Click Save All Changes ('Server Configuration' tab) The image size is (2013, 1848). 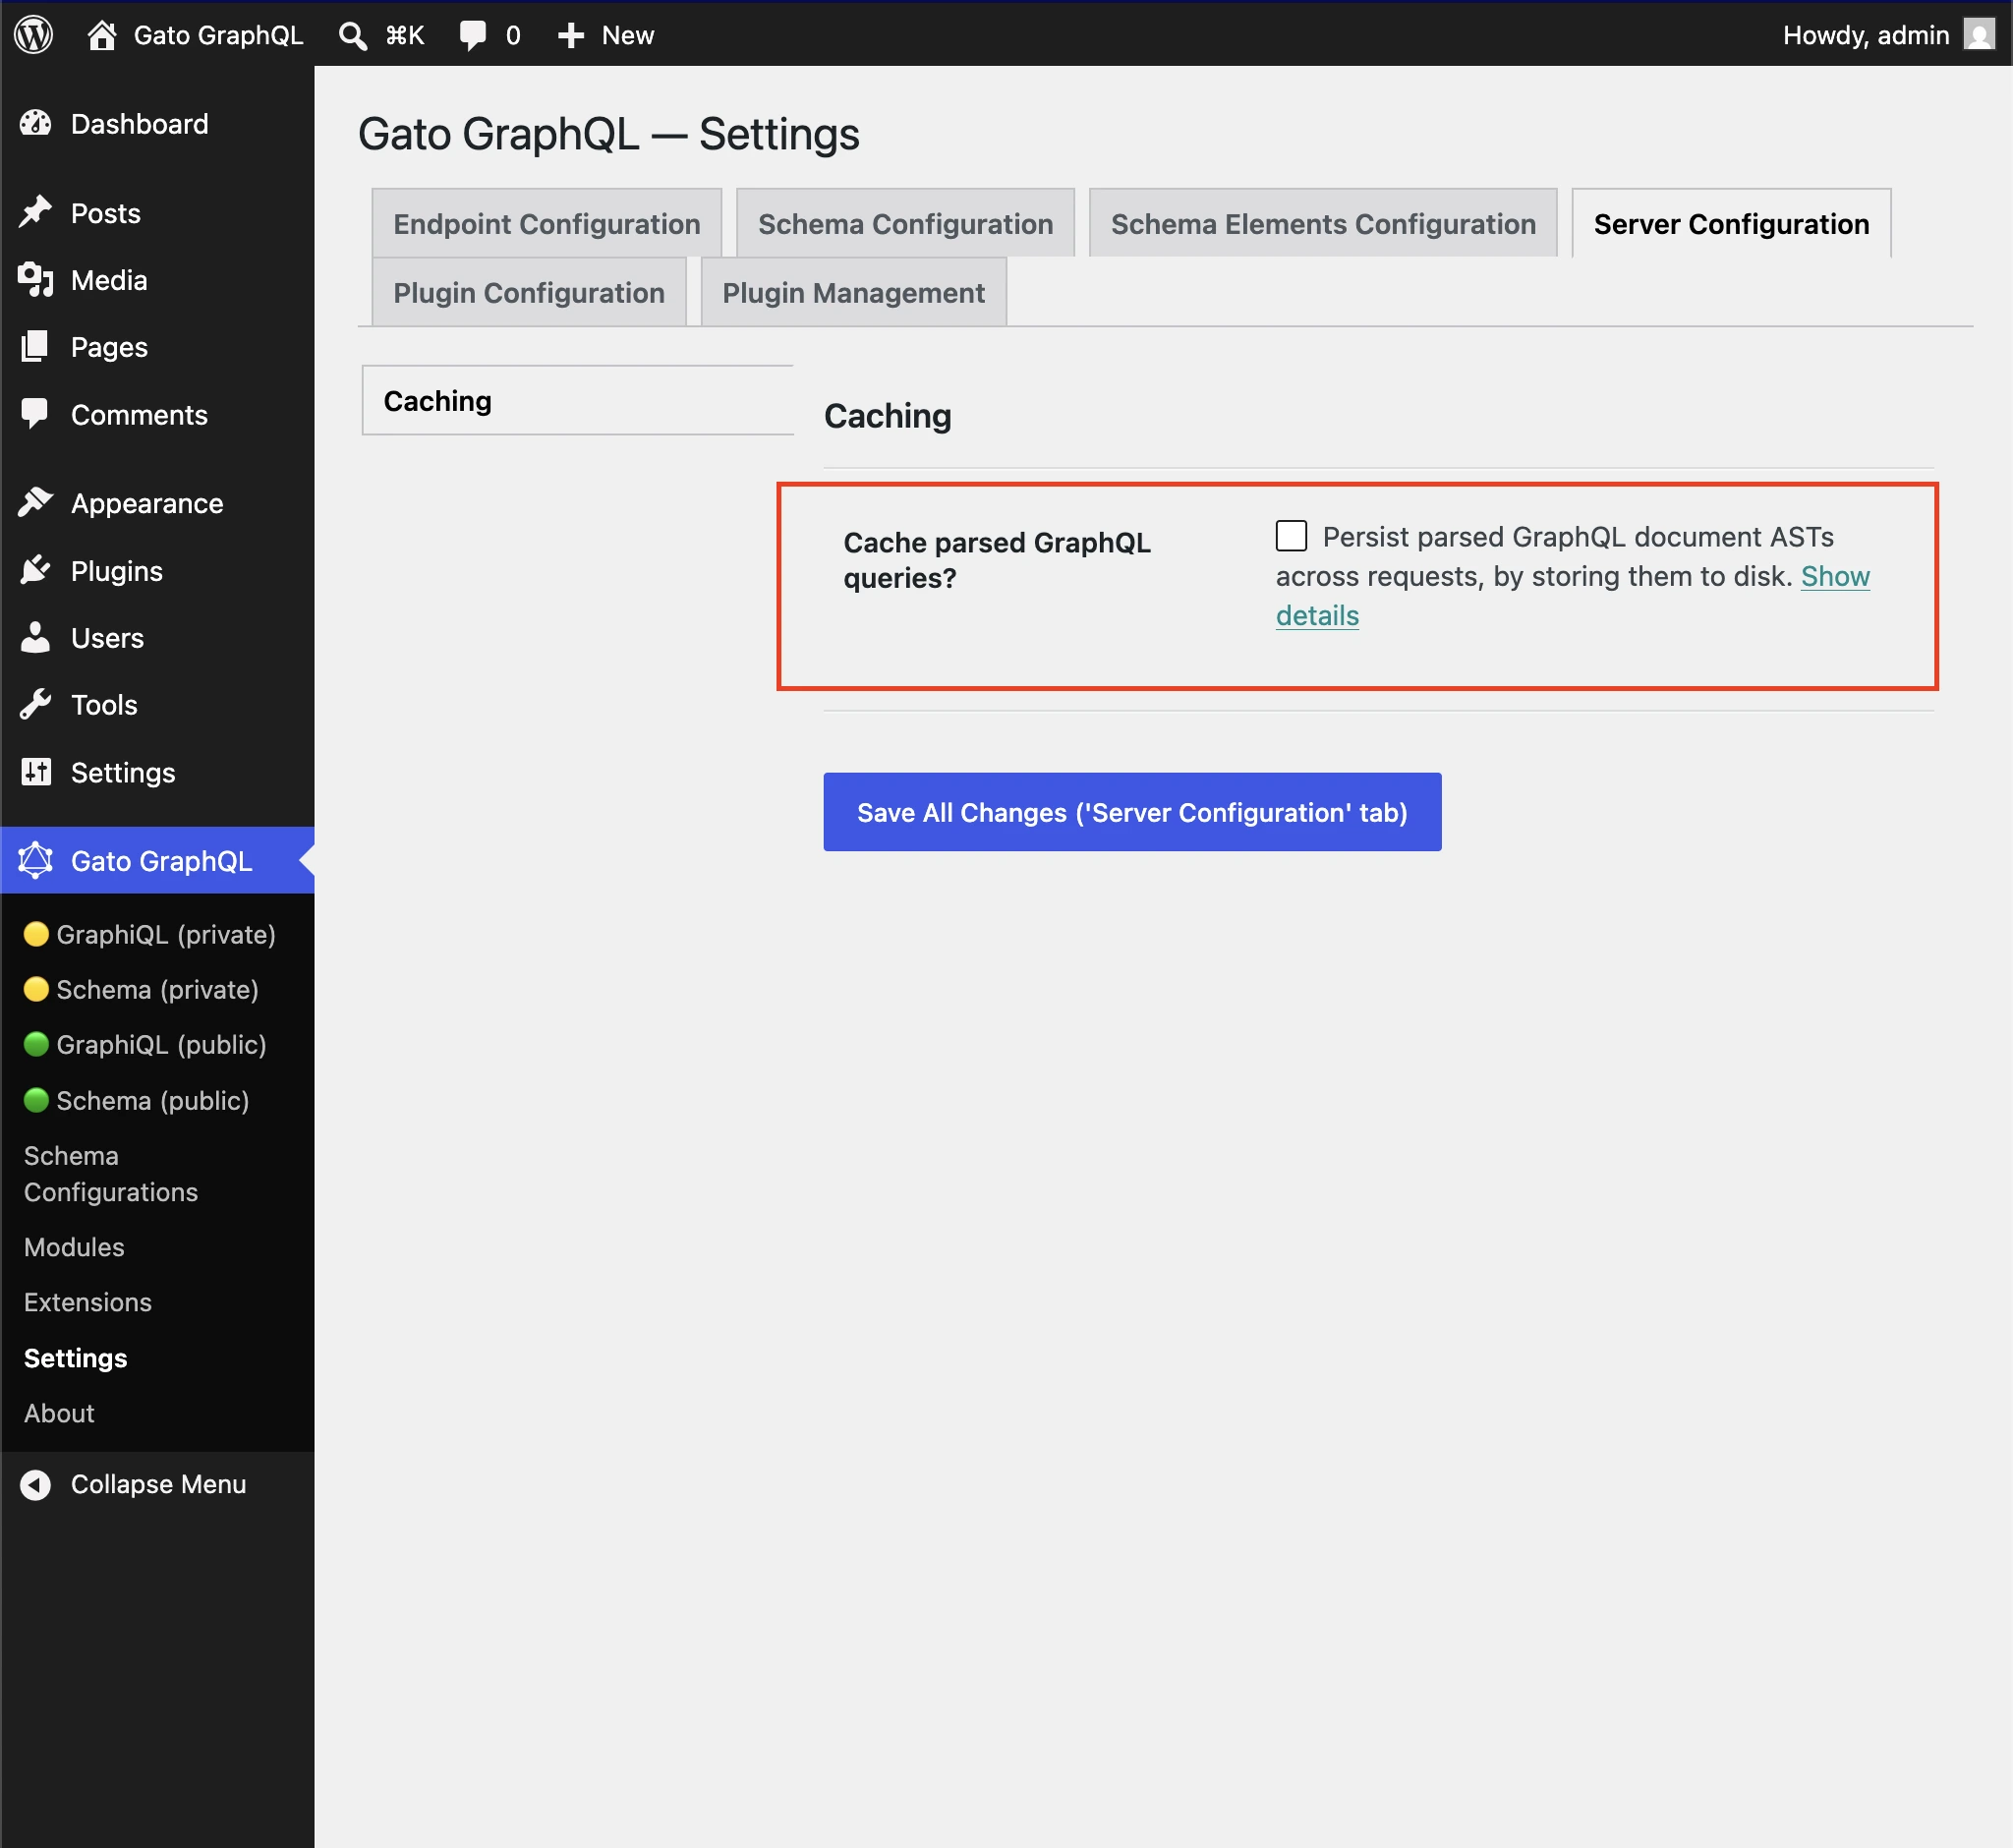point(1132,812)
